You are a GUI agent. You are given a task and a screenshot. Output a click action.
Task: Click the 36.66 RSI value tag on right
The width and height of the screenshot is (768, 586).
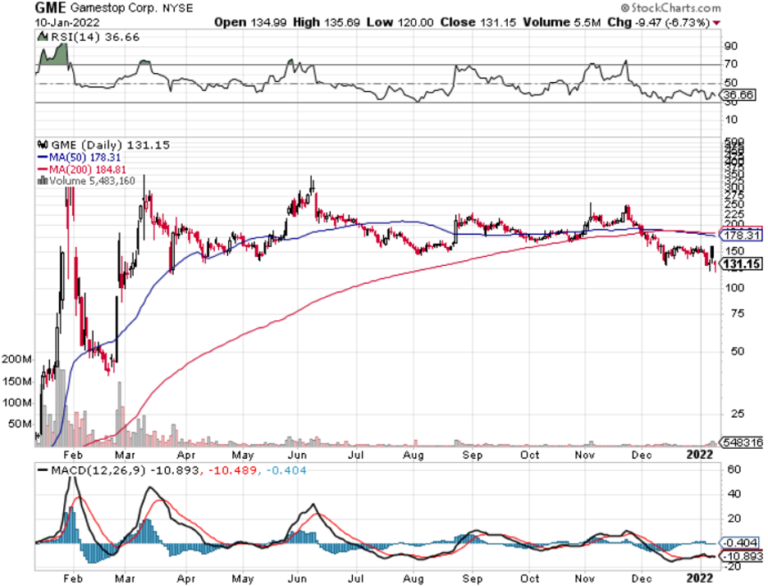[739, 95]
